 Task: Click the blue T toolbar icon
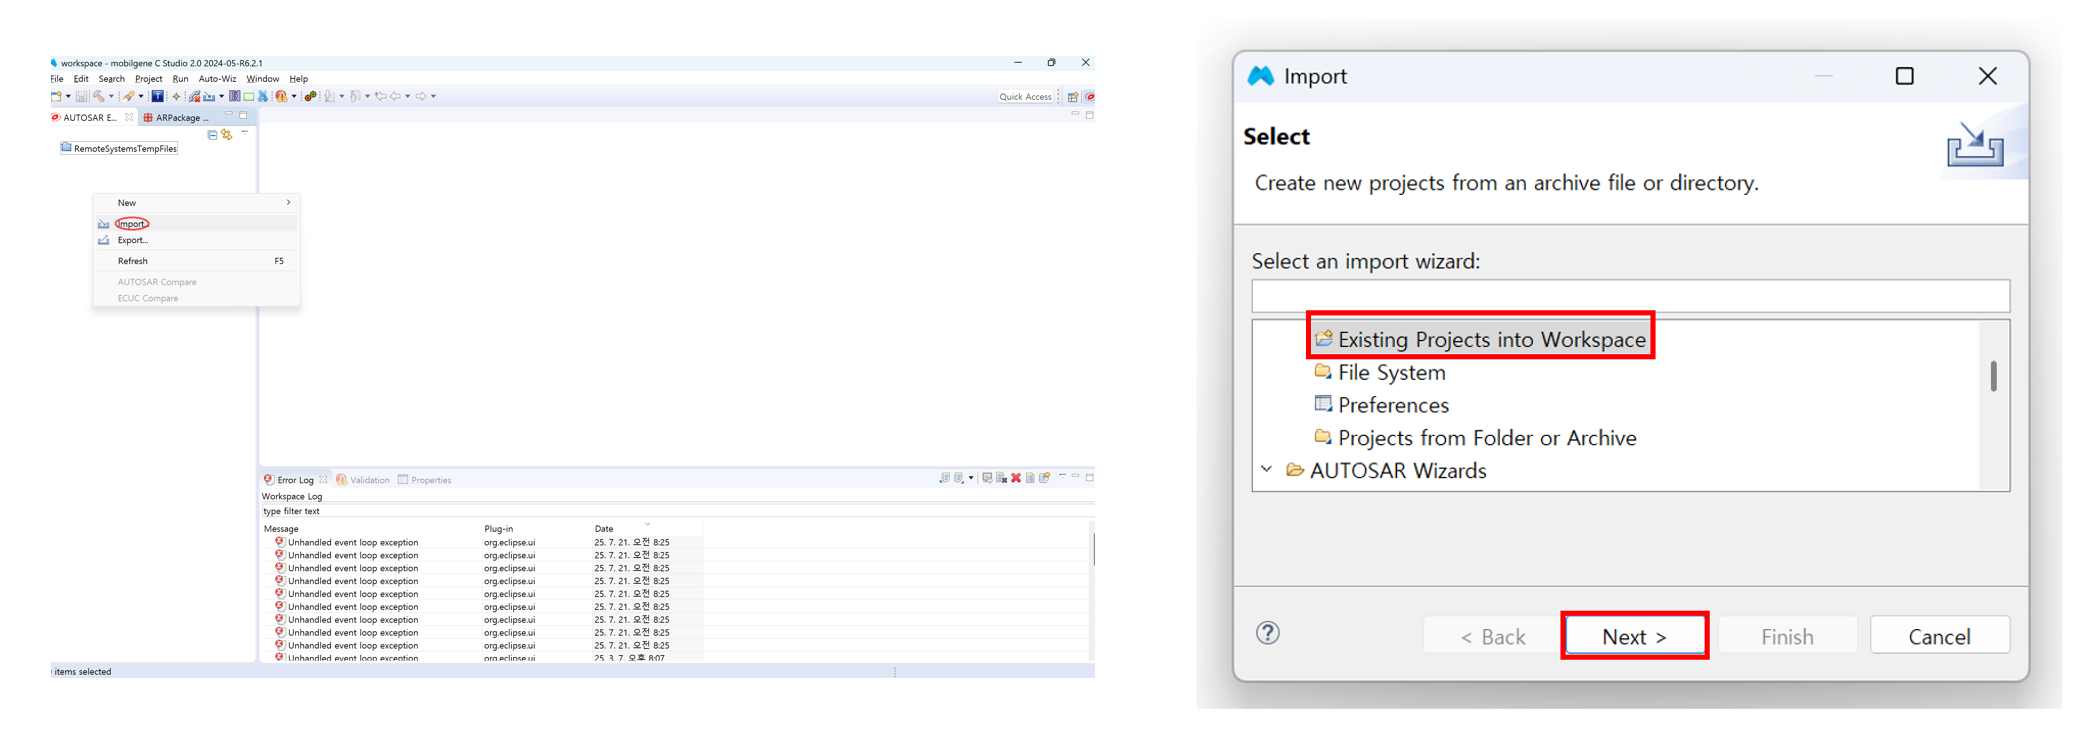(157, 97)
